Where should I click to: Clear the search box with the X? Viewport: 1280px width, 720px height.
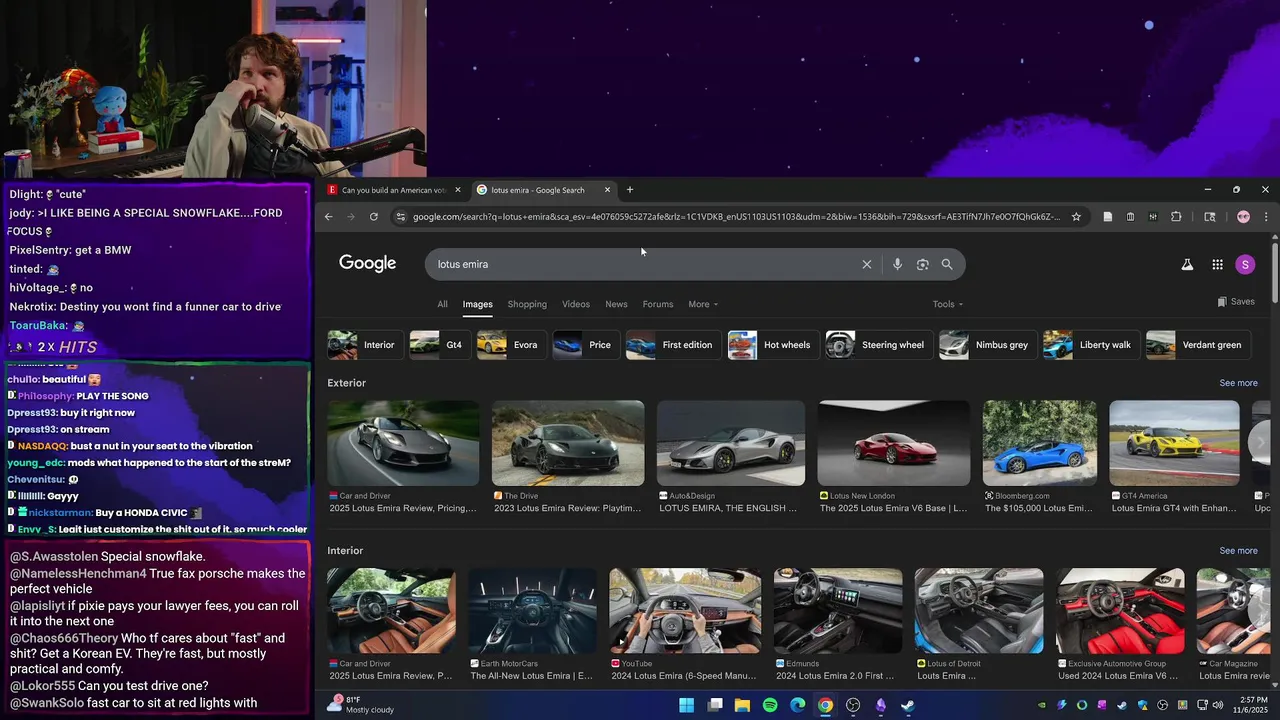point(867,264)
